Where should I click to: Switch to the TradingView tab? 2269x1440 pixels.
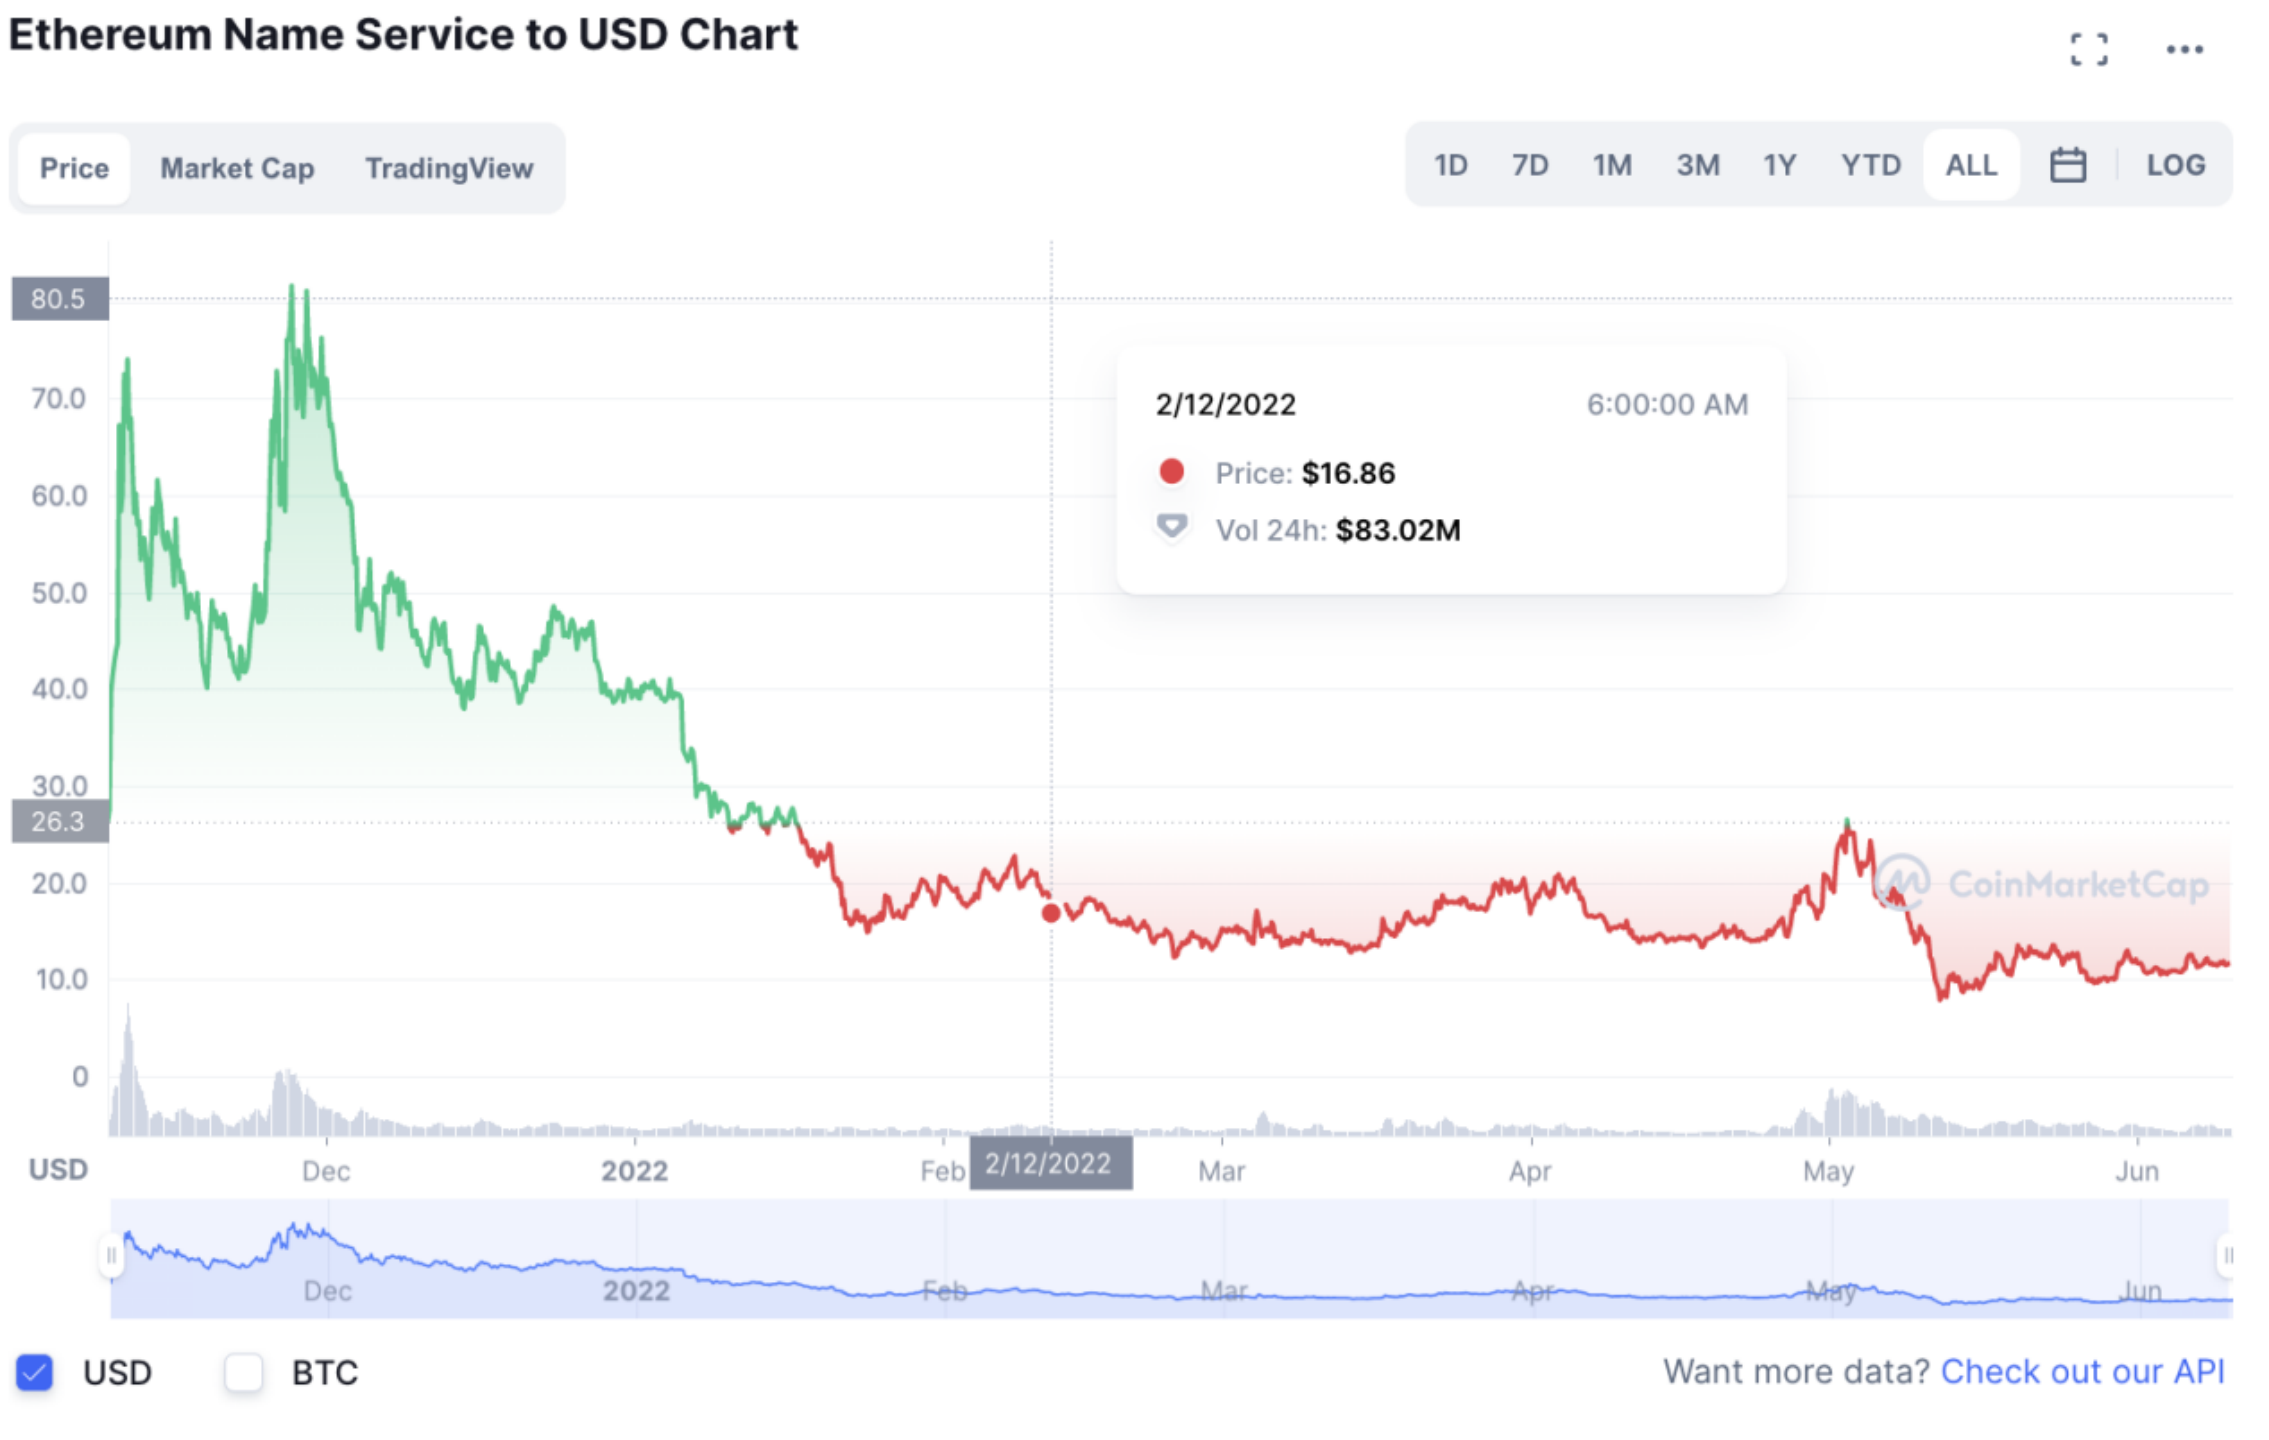click(x=449, y=168)
